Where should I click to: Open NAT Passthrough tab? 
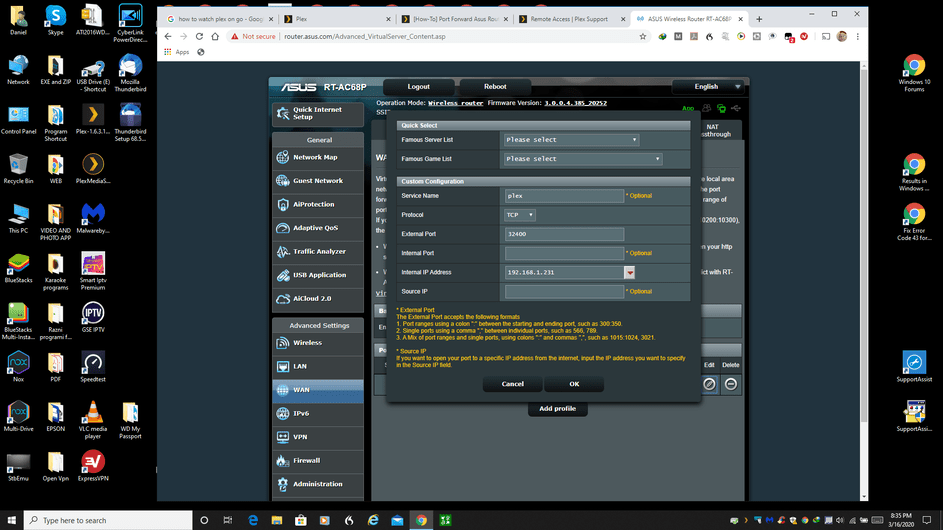pyautogui.click(x=715, y=130)
